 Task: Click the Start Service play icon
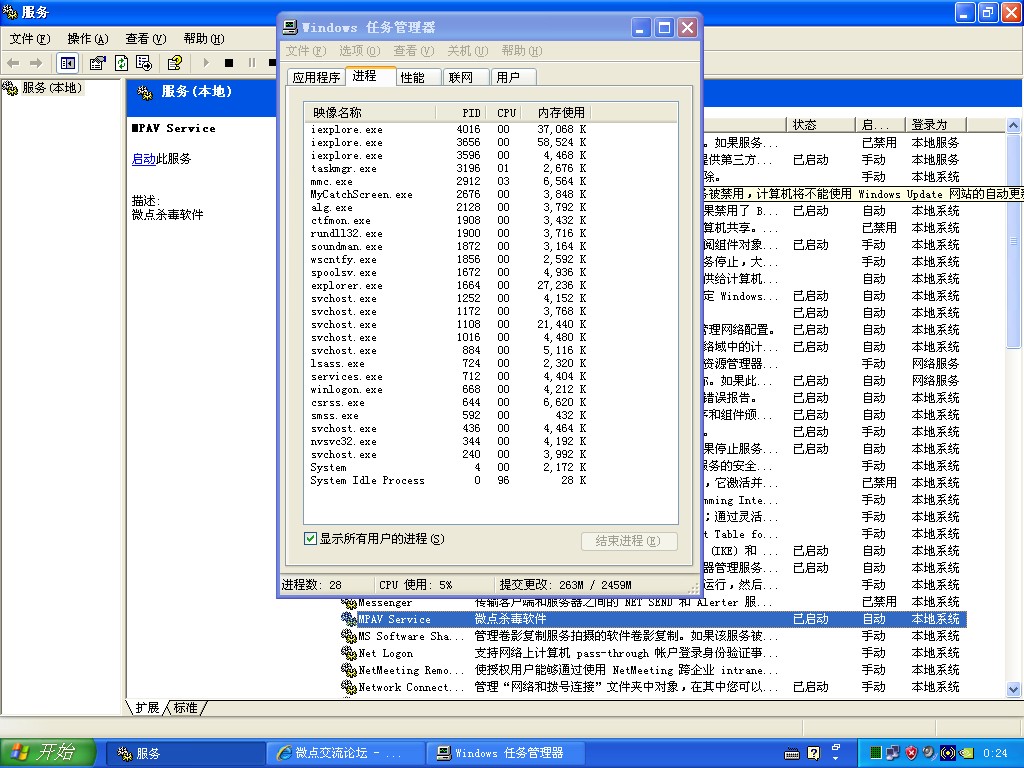(206, 63)
